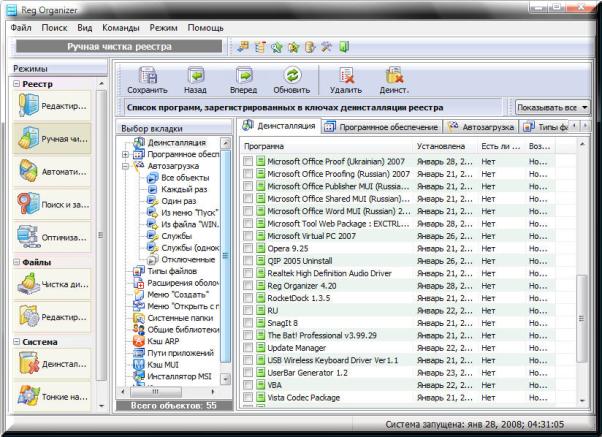Switch to the Автозагрузка tab
Screen dimensions: 602x437
click(480, 127)
